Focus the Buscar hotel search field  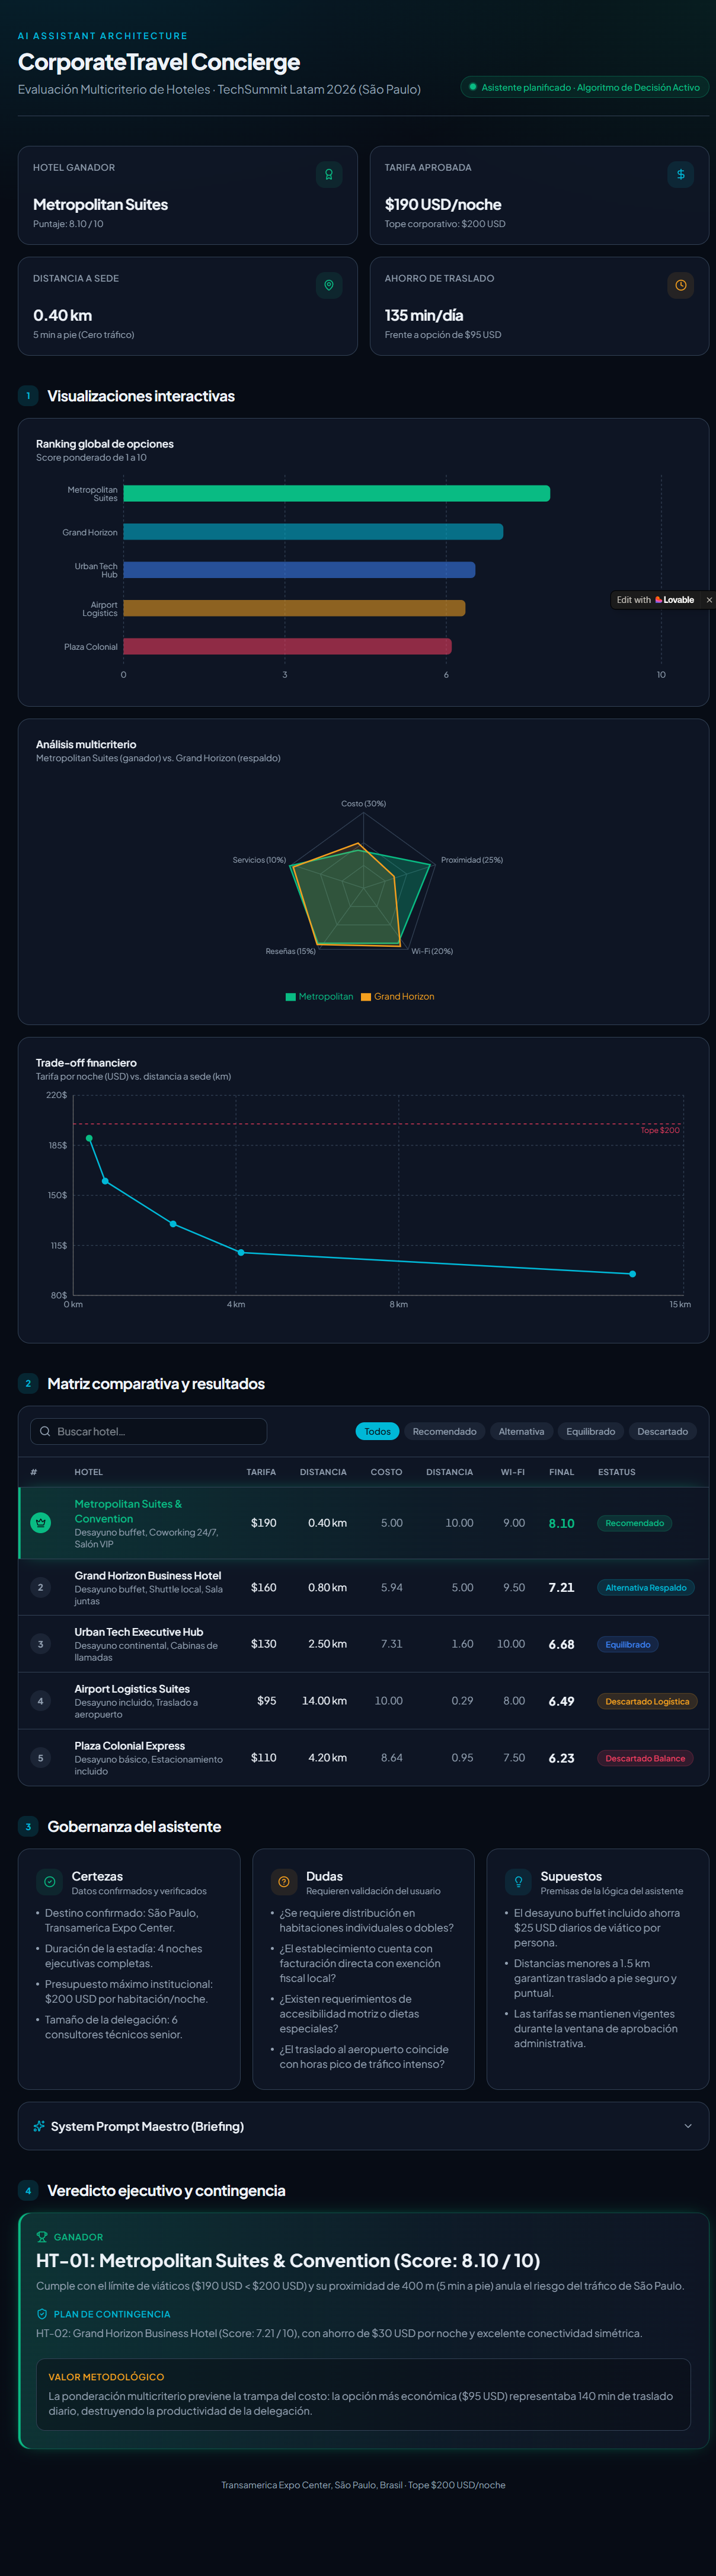pos(149,1431)
